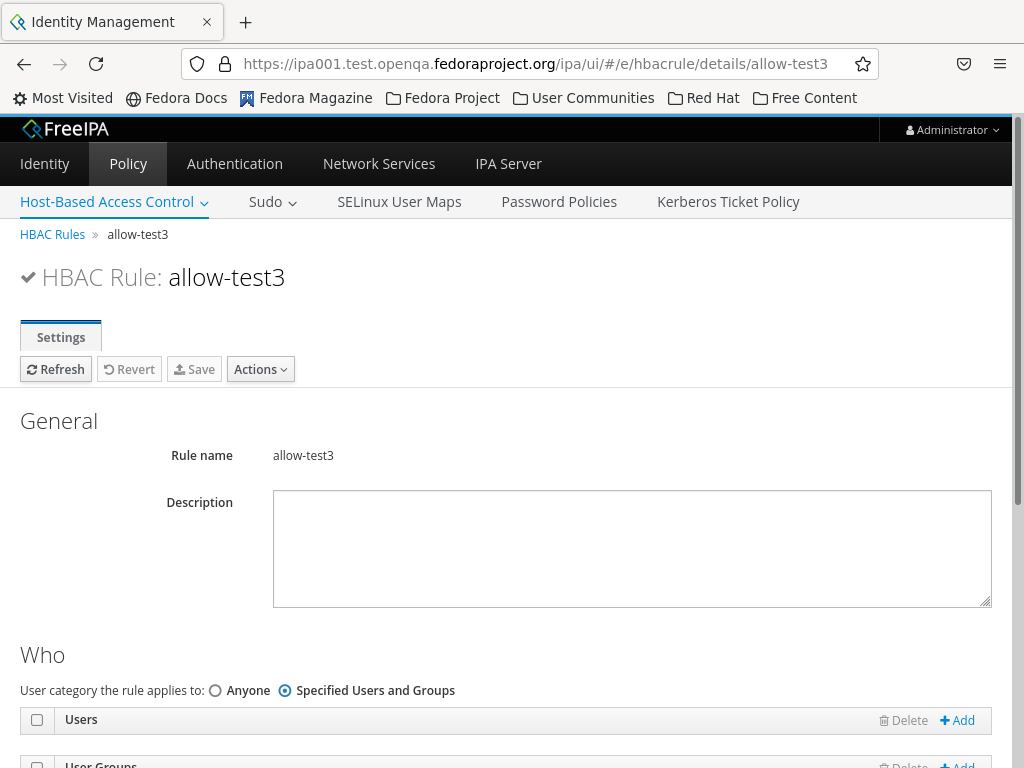This screenshot has width=1024, height=768.
Task: Expand the Host-Based Access Control submenu
Action: [114, 202]
